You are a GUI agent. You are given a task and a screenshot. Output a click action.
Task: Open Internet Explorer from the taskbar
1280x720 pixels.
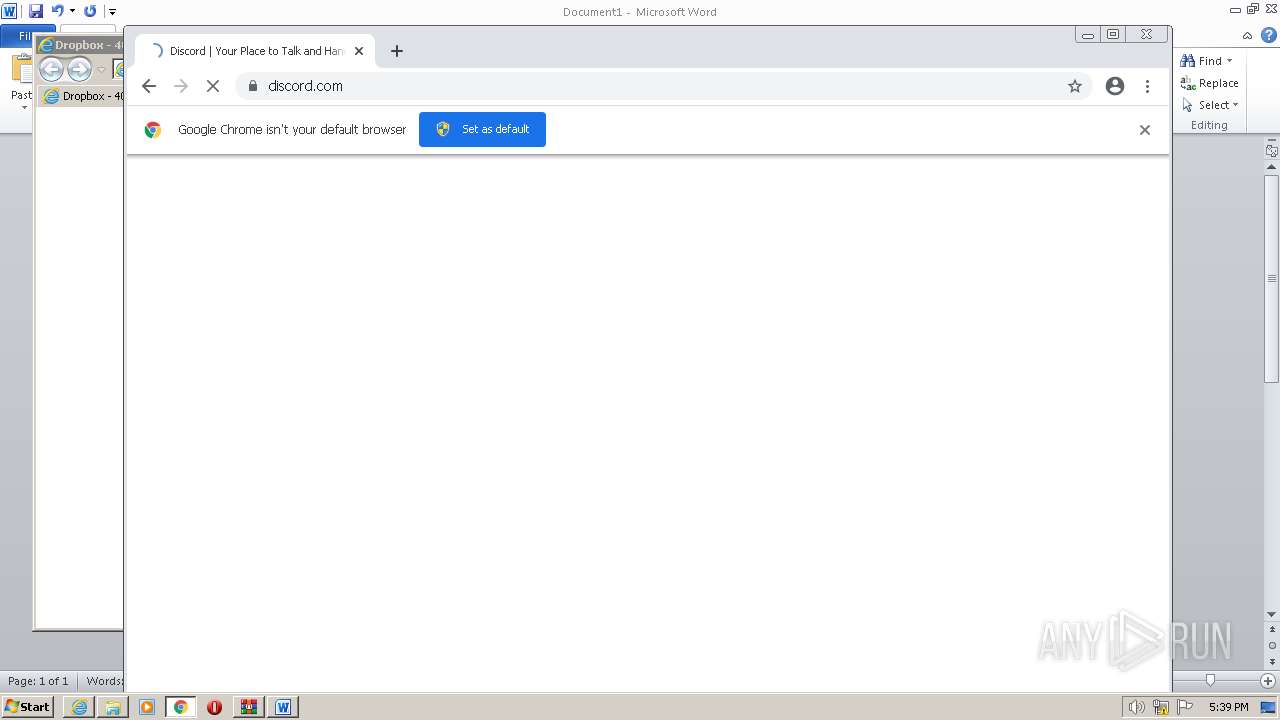pyautogui.click(x=79, y=707)
